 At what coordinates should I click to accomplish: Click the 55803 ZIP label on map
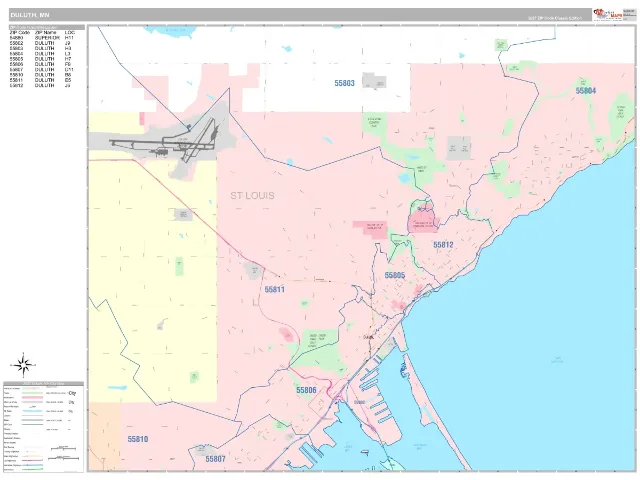coord(344,83)
